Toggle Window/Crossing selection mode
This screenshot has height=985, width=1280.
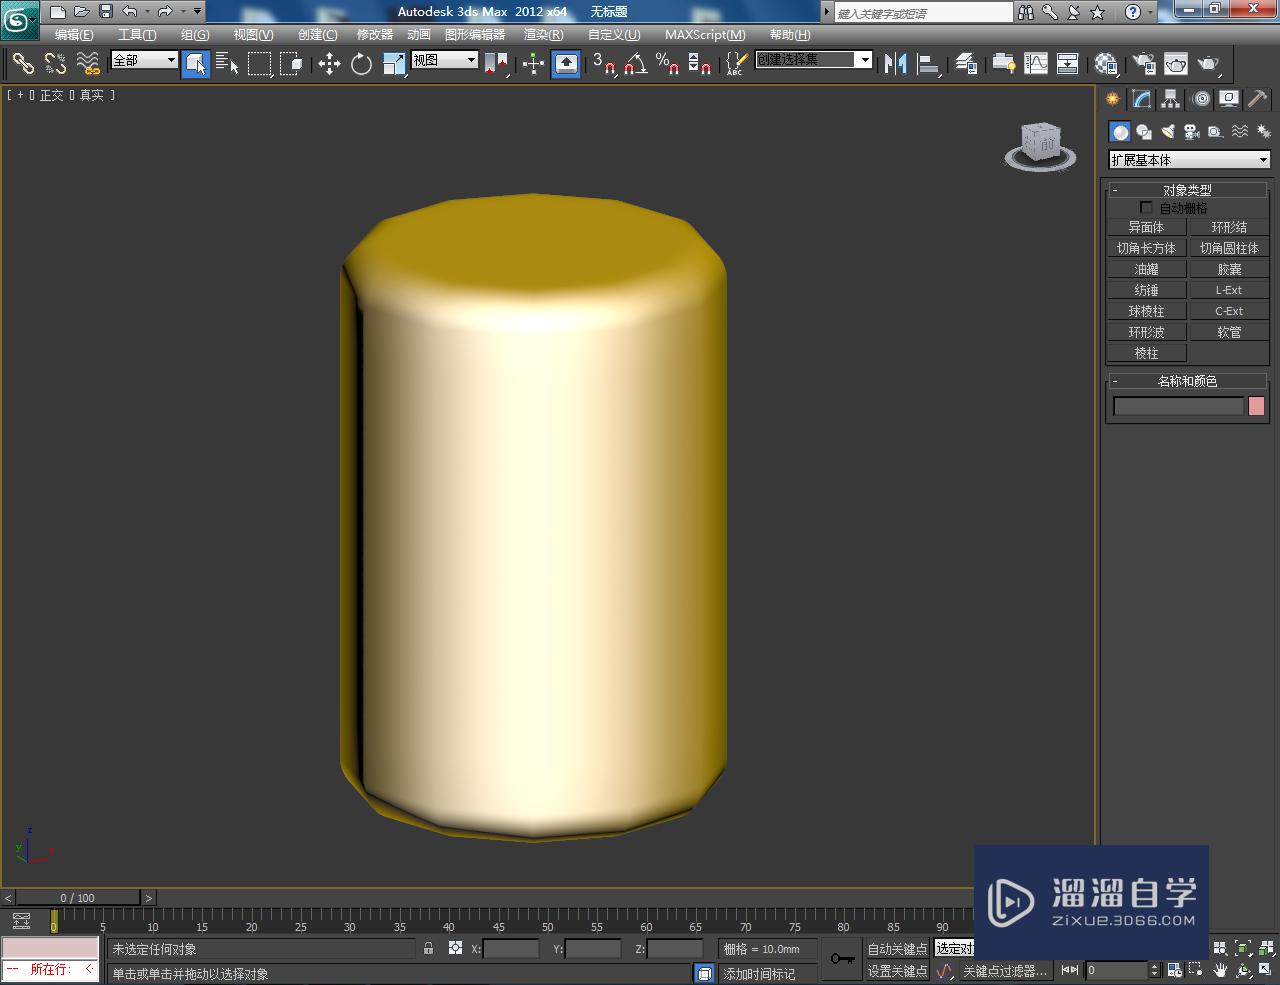pos(291,64)
